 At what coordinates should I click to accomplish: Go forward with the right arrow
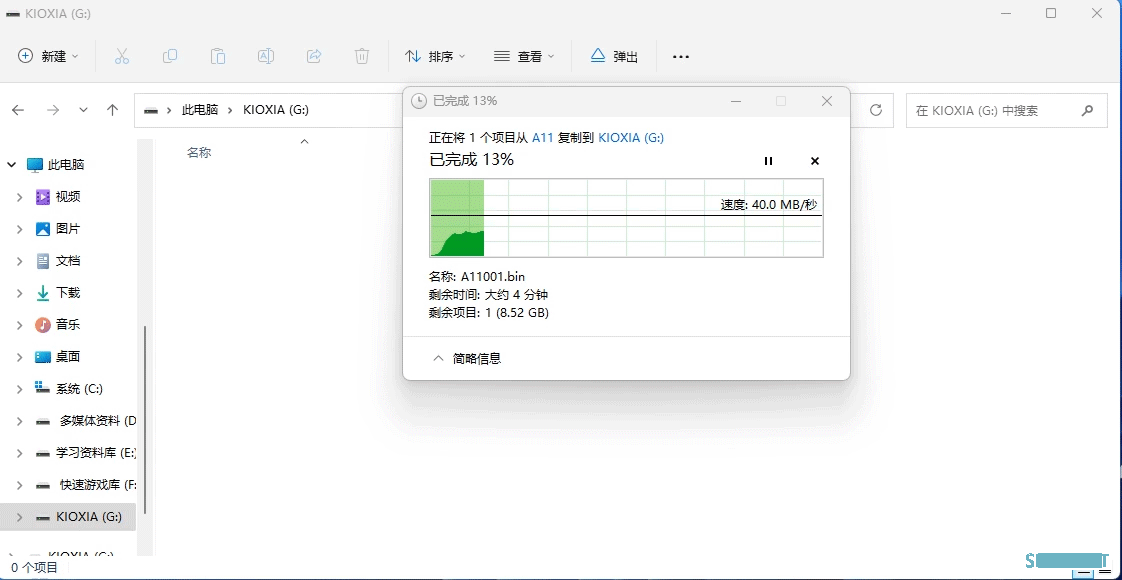(x=53, y=110)
